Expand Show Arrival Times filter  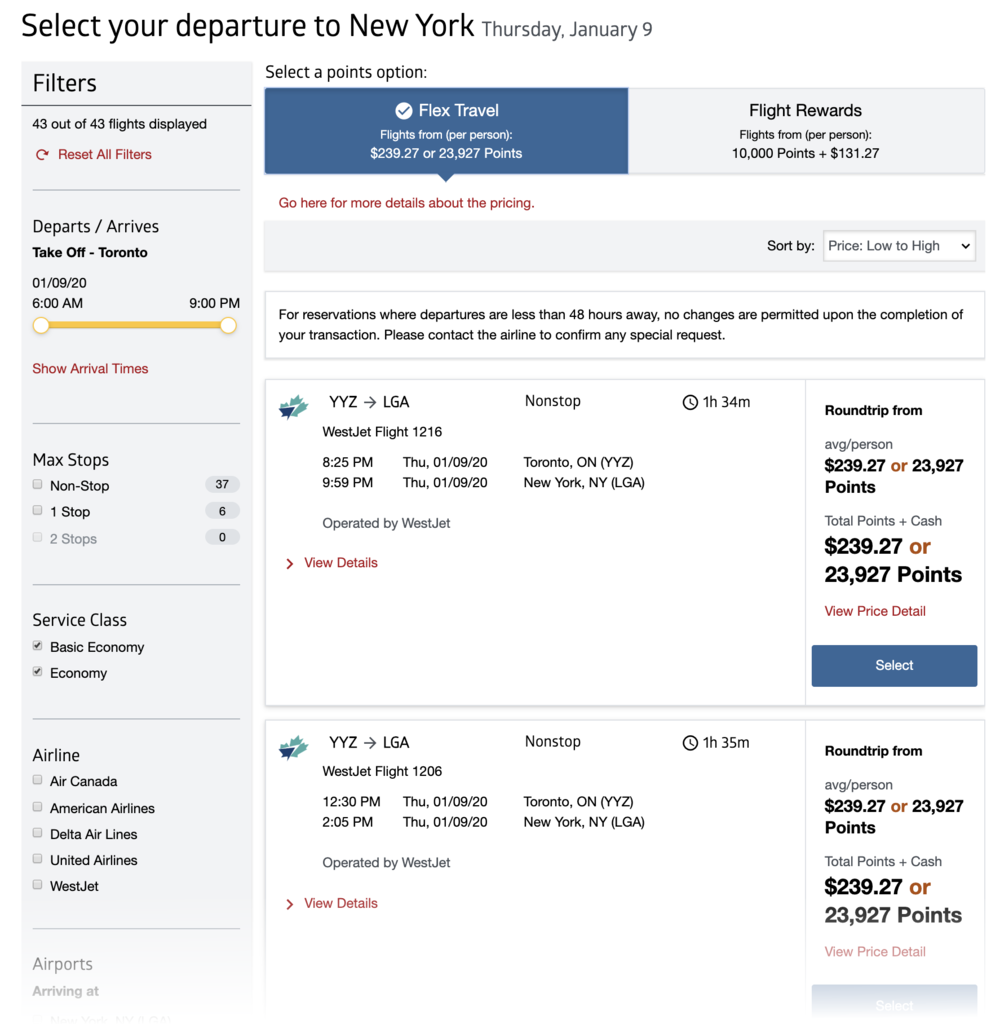(x=90, y=369)
